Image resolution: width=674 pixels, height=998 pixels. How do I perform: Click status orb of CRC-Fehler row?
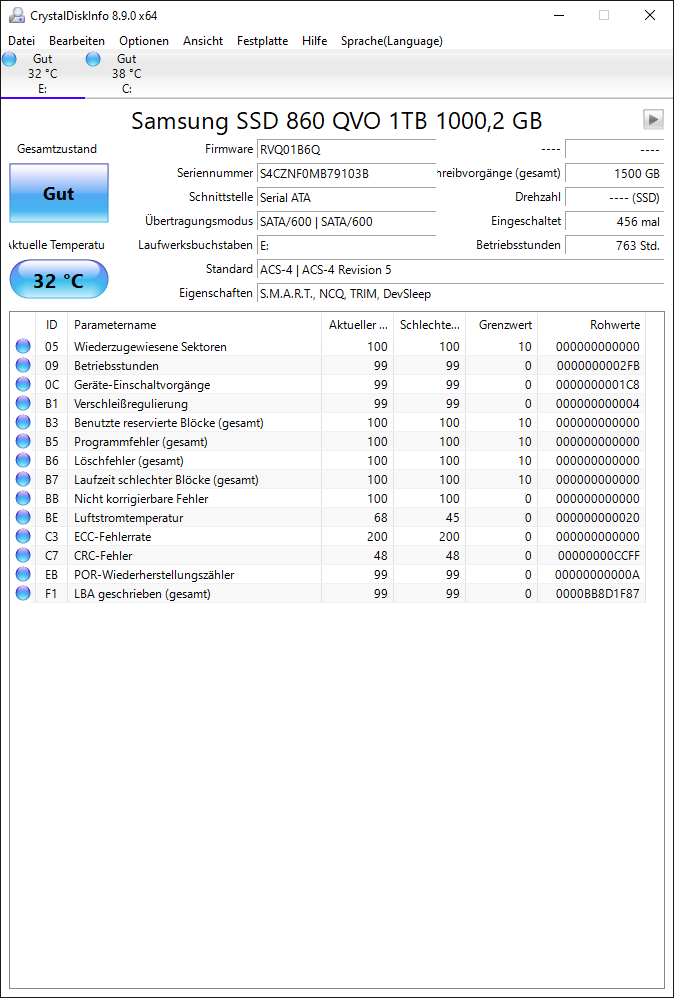(23, 556)
